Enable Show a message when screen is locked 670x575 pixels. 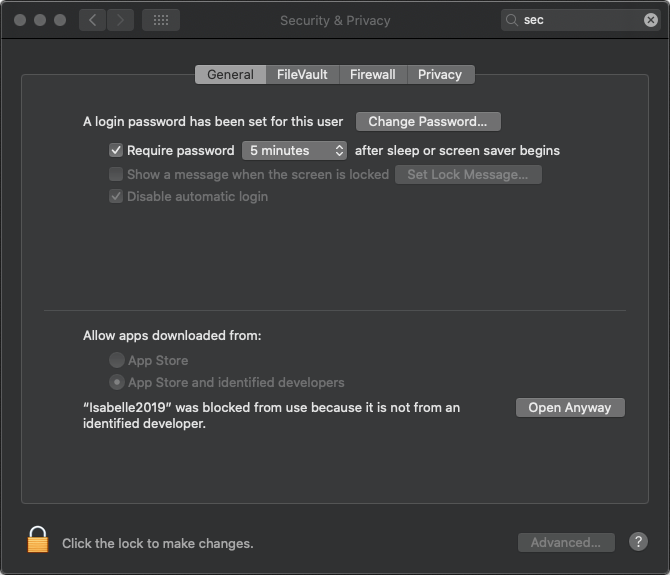pos(116,174)
